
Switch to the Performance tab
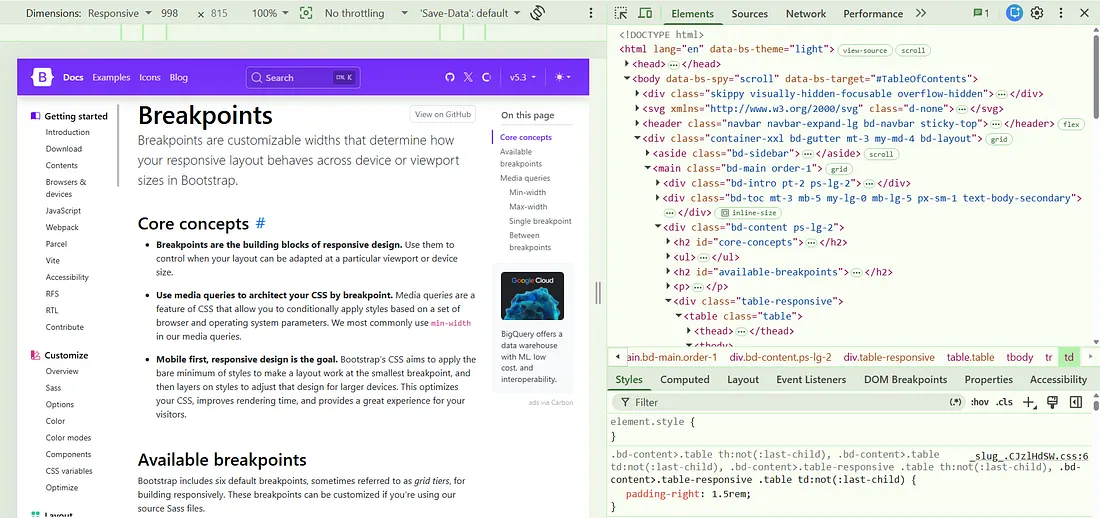(875, 13)
